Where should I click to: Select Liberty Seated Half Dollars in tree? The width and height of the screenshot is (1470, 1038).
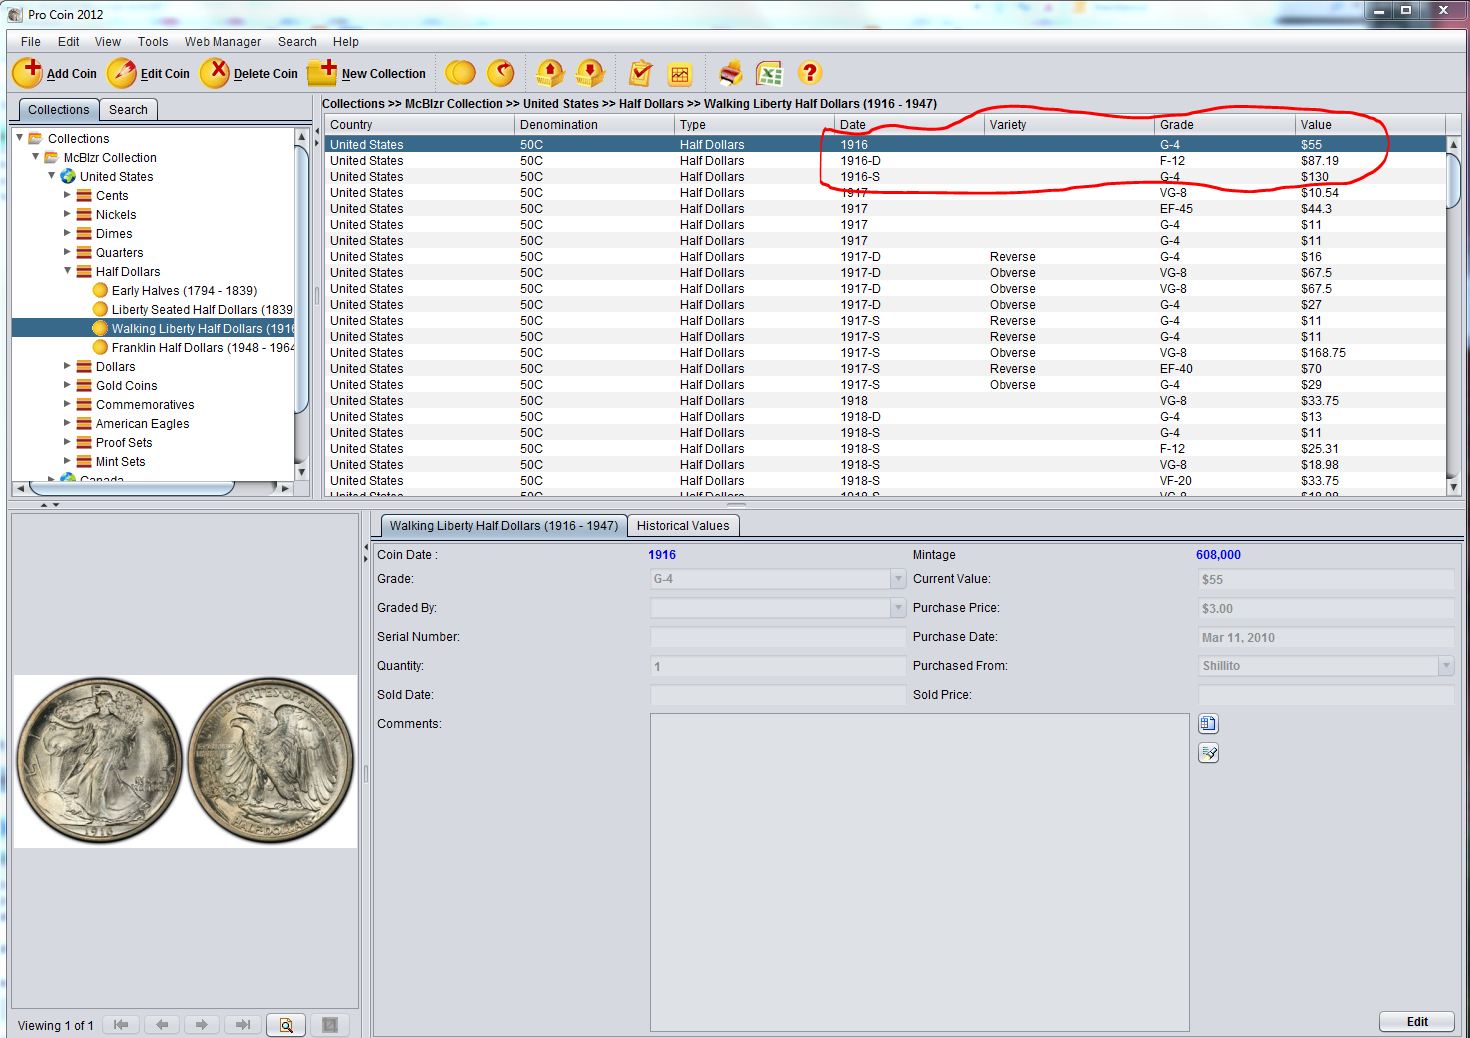click(x=202, y=310)
